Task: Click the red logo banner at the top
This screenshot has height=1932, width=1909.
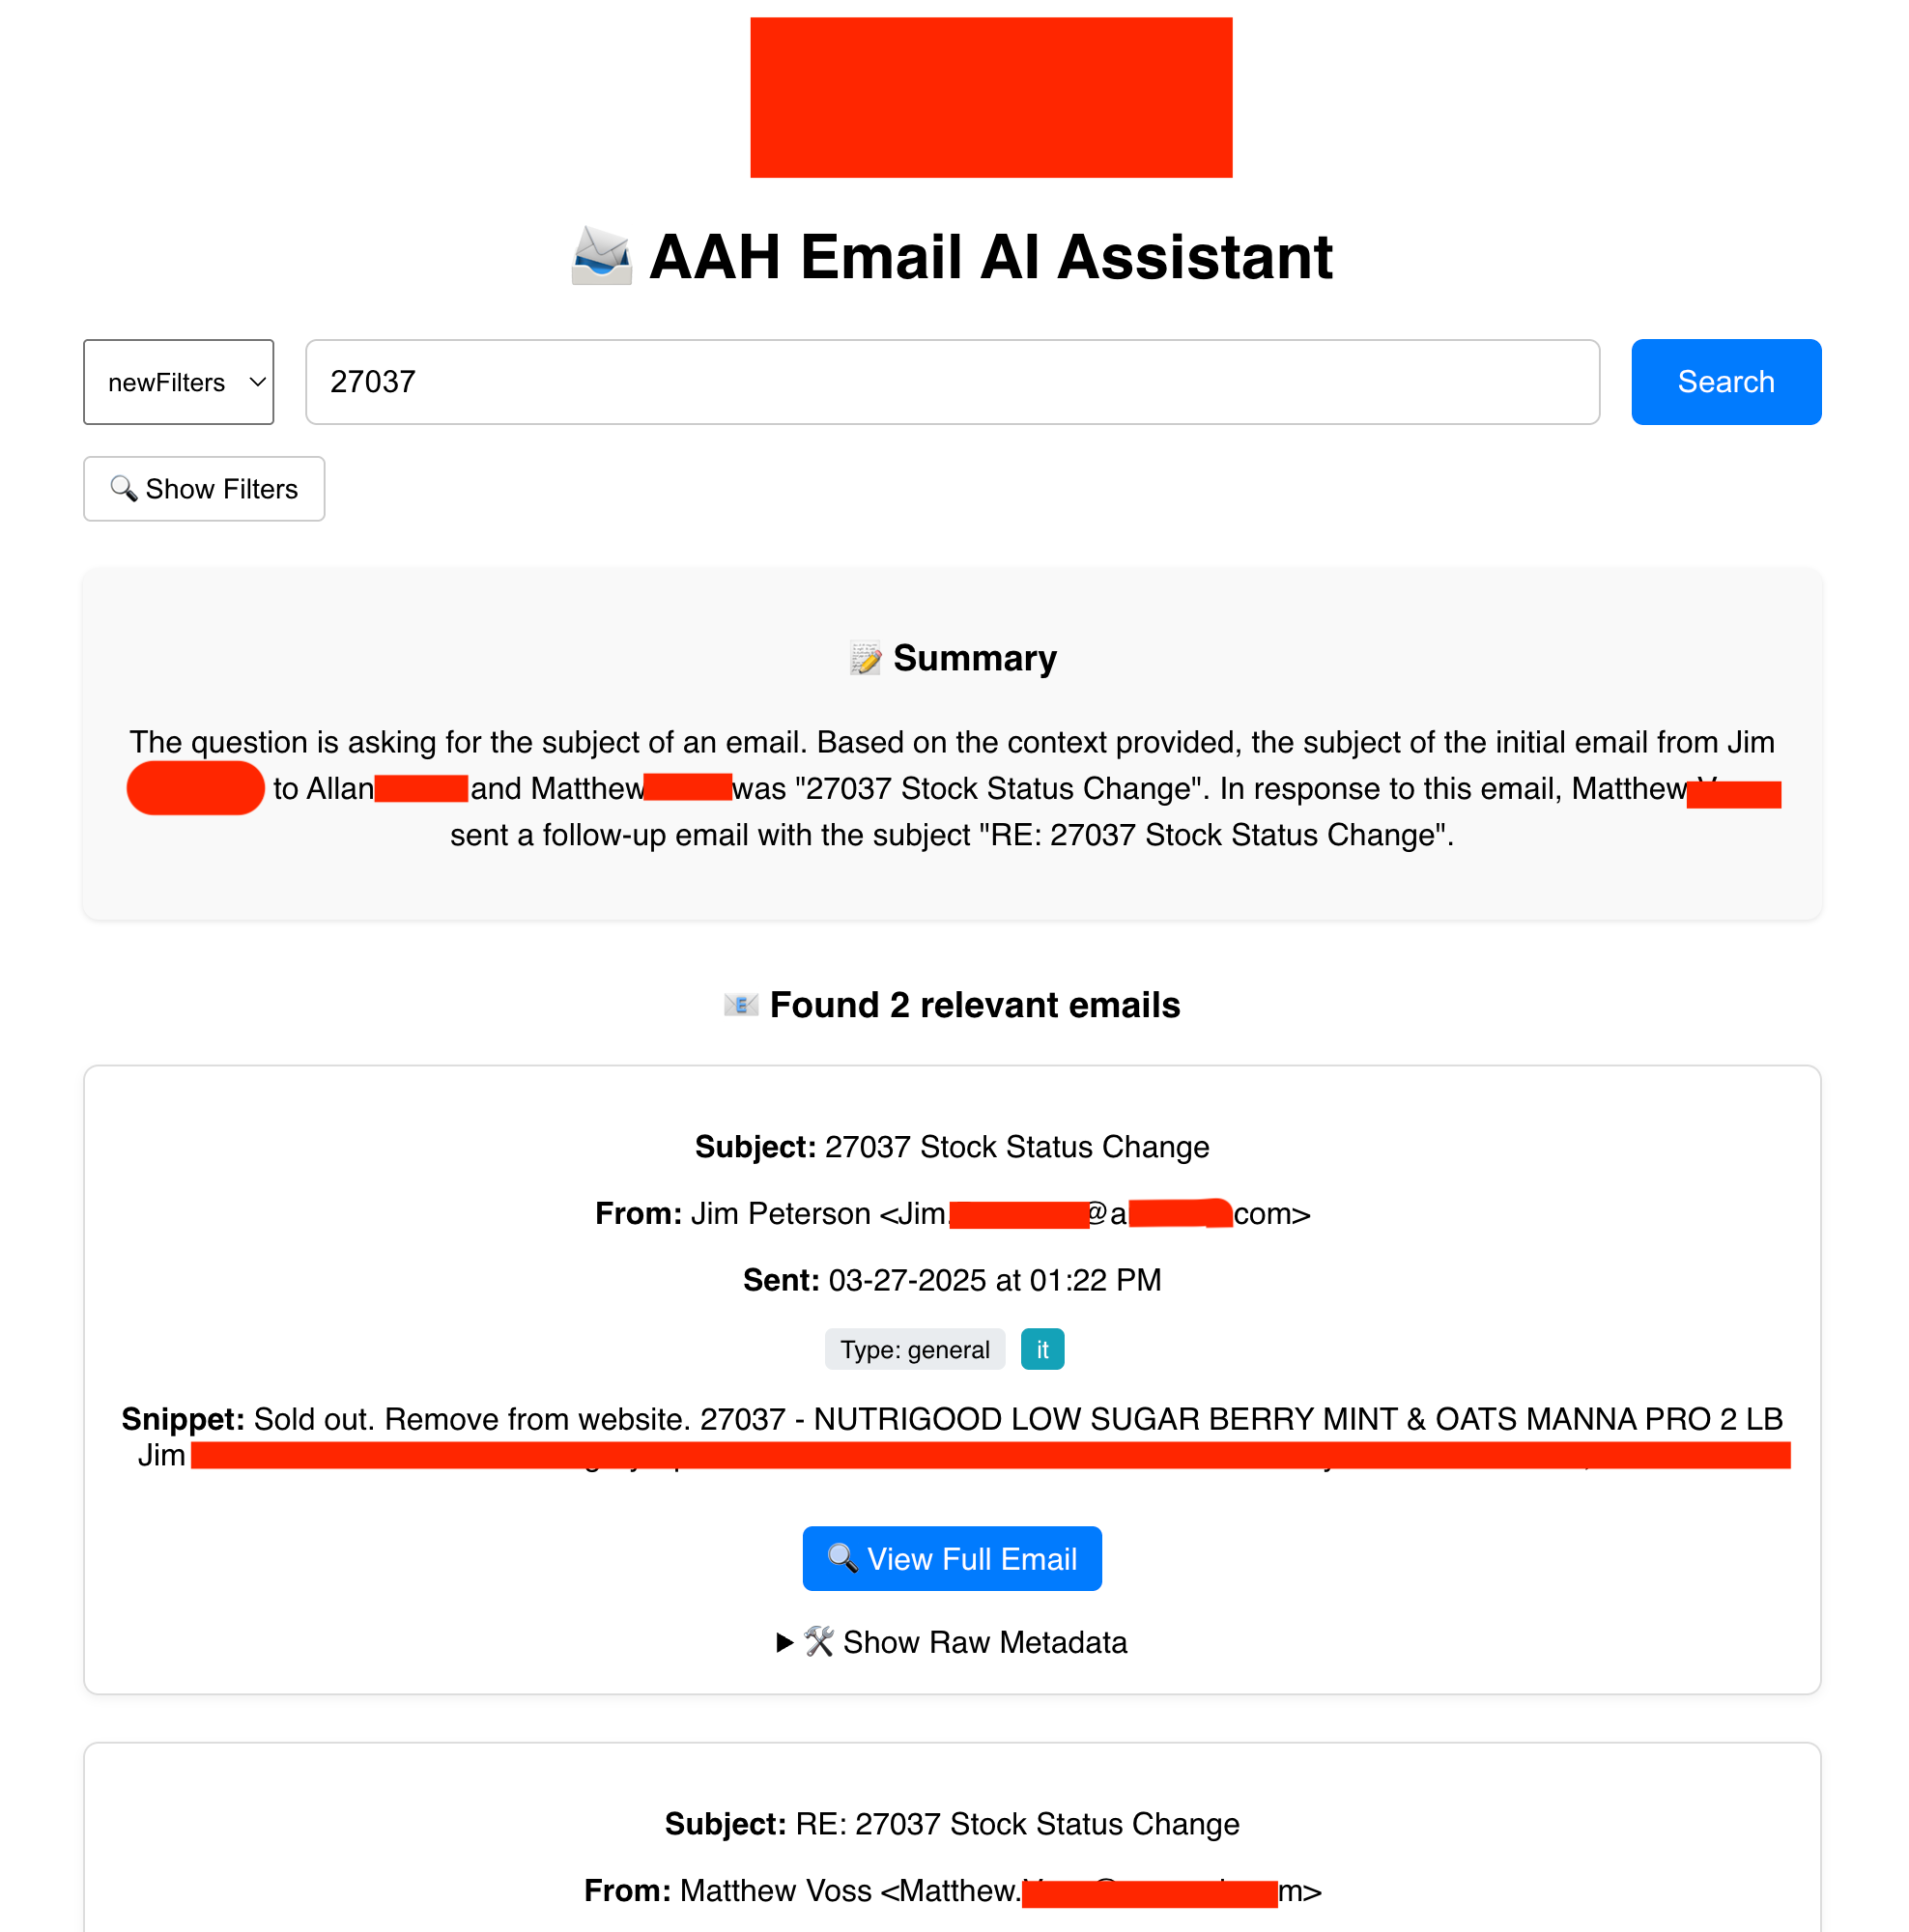Action: [990, 97]
